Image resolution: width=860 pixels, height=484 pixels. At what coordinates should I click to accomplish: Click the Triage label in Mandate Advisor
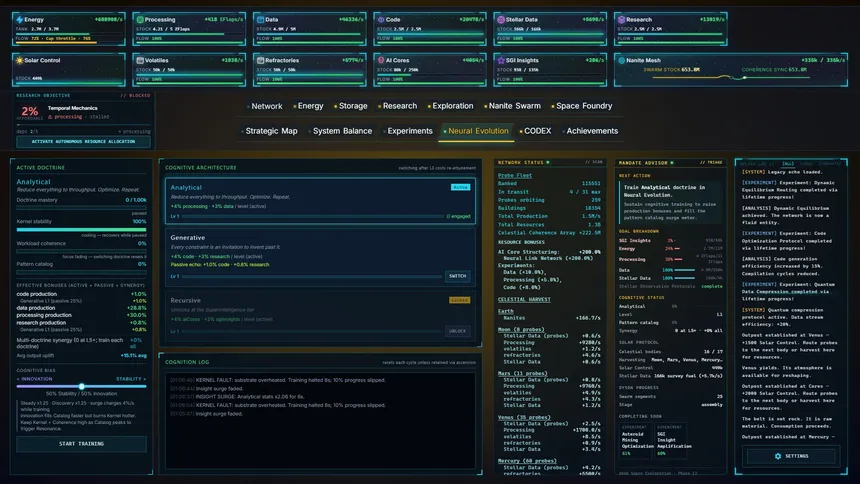coord(711,162)
